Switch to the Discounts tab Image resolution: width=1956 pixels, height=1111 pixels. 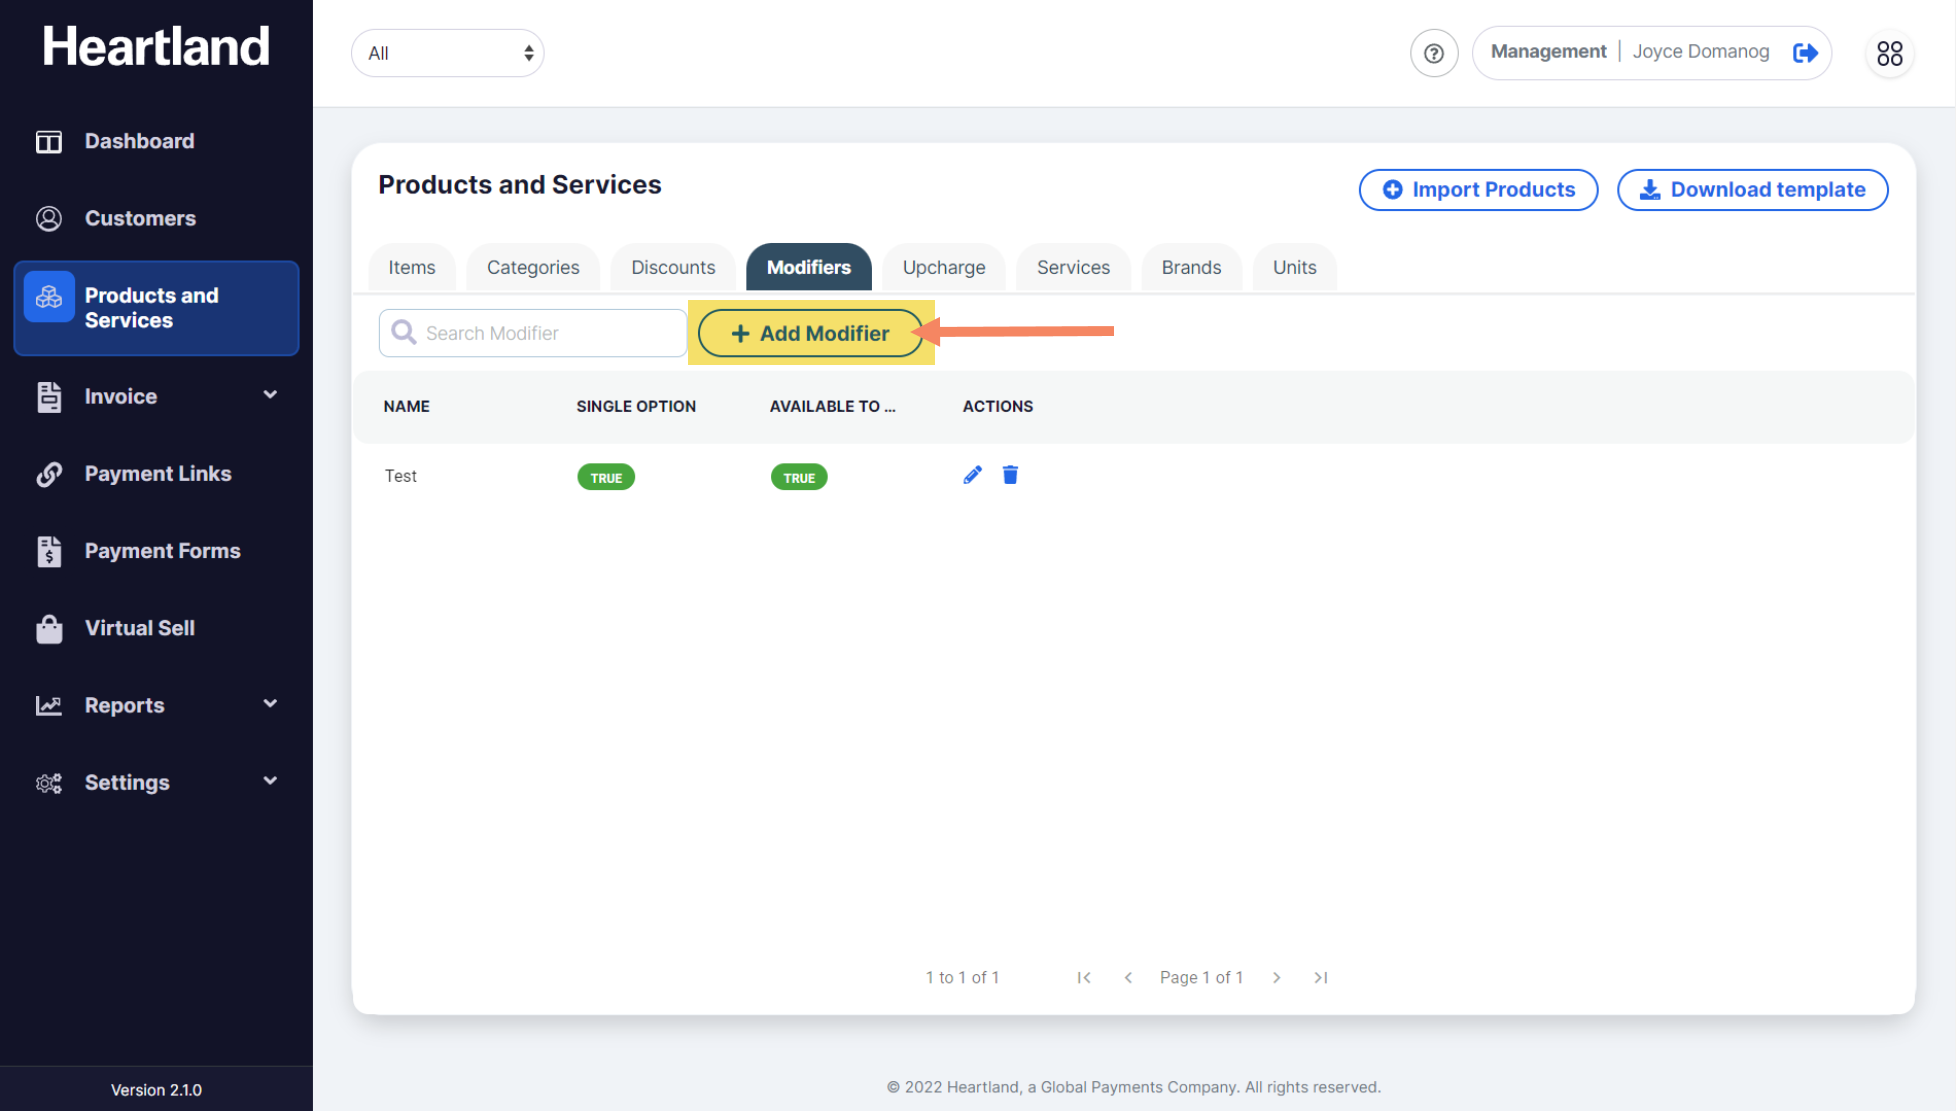click(673, 267)
